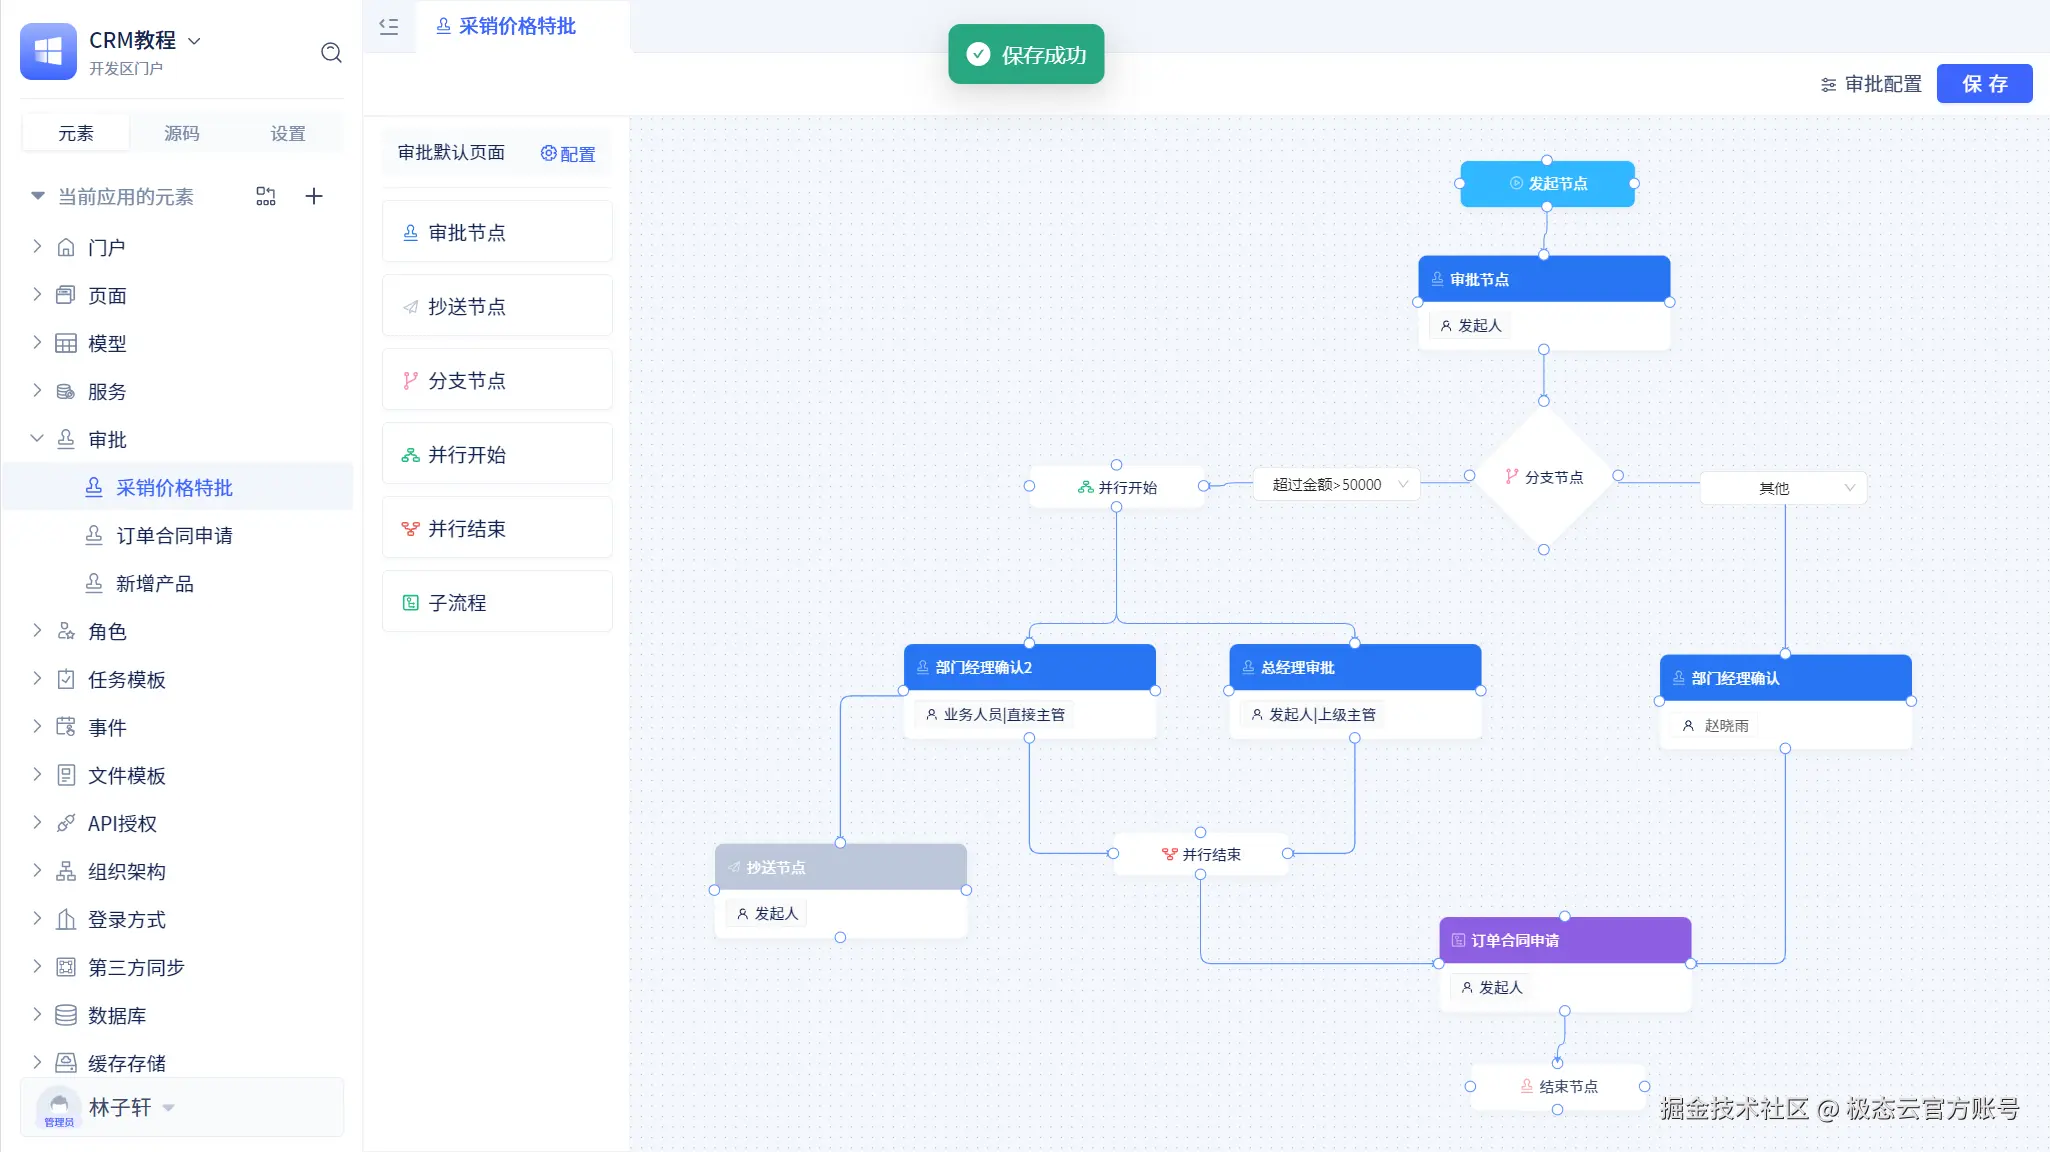
Task: Open 审批配置 settings
Action: 1871,84
